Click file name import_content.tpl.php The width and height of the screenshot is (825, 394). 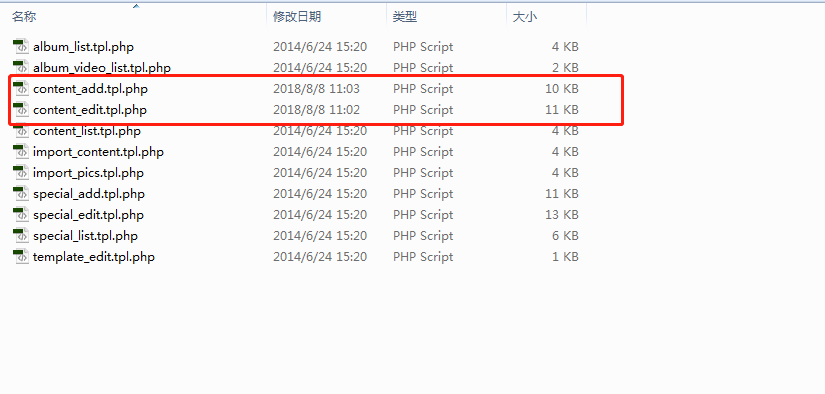pyautogui.click(x=98, y=152)
